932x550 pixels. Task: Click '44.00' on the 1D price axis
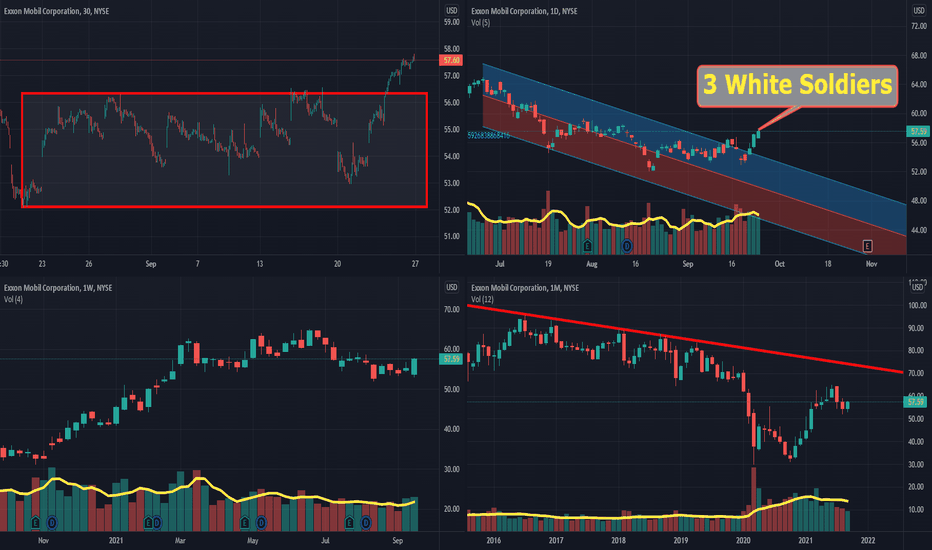pyautogui.click(x=919, y=230)
